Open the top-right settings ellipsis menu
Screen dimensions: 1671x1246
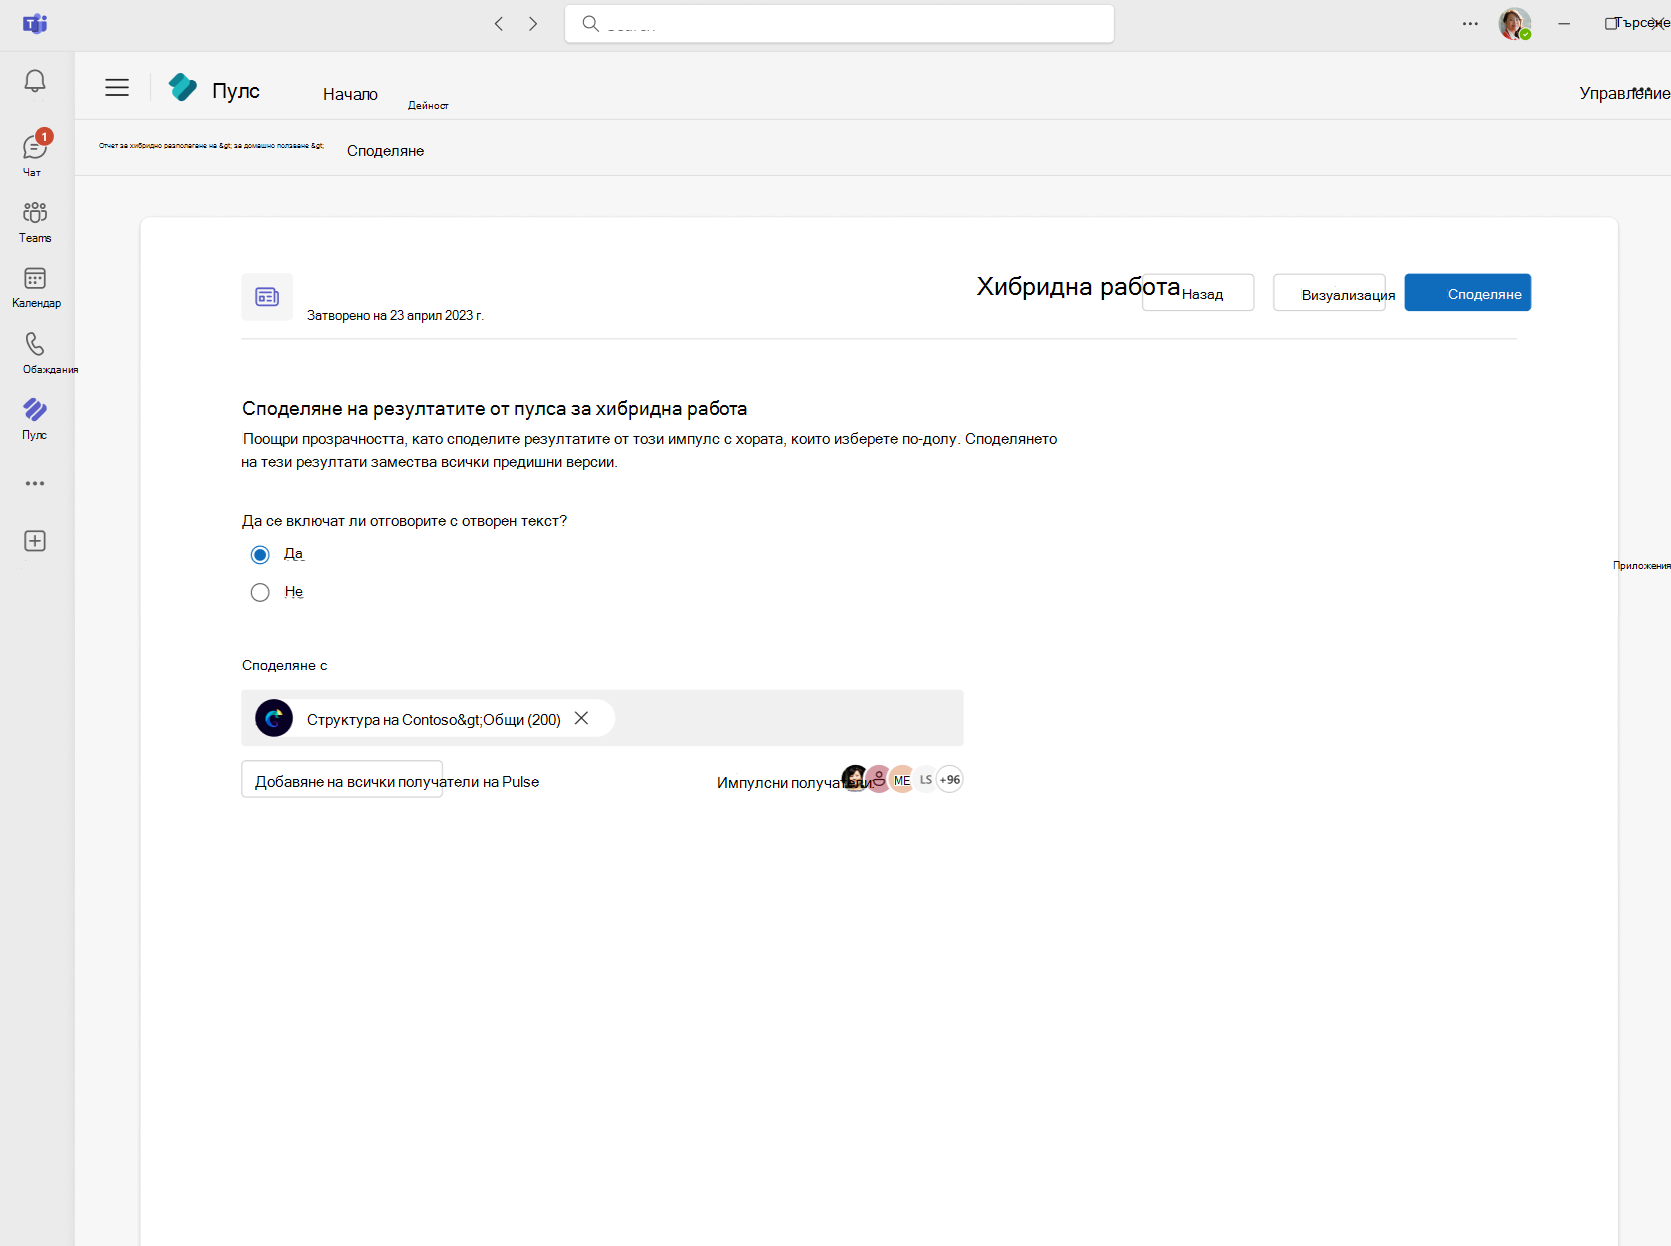1469,23
